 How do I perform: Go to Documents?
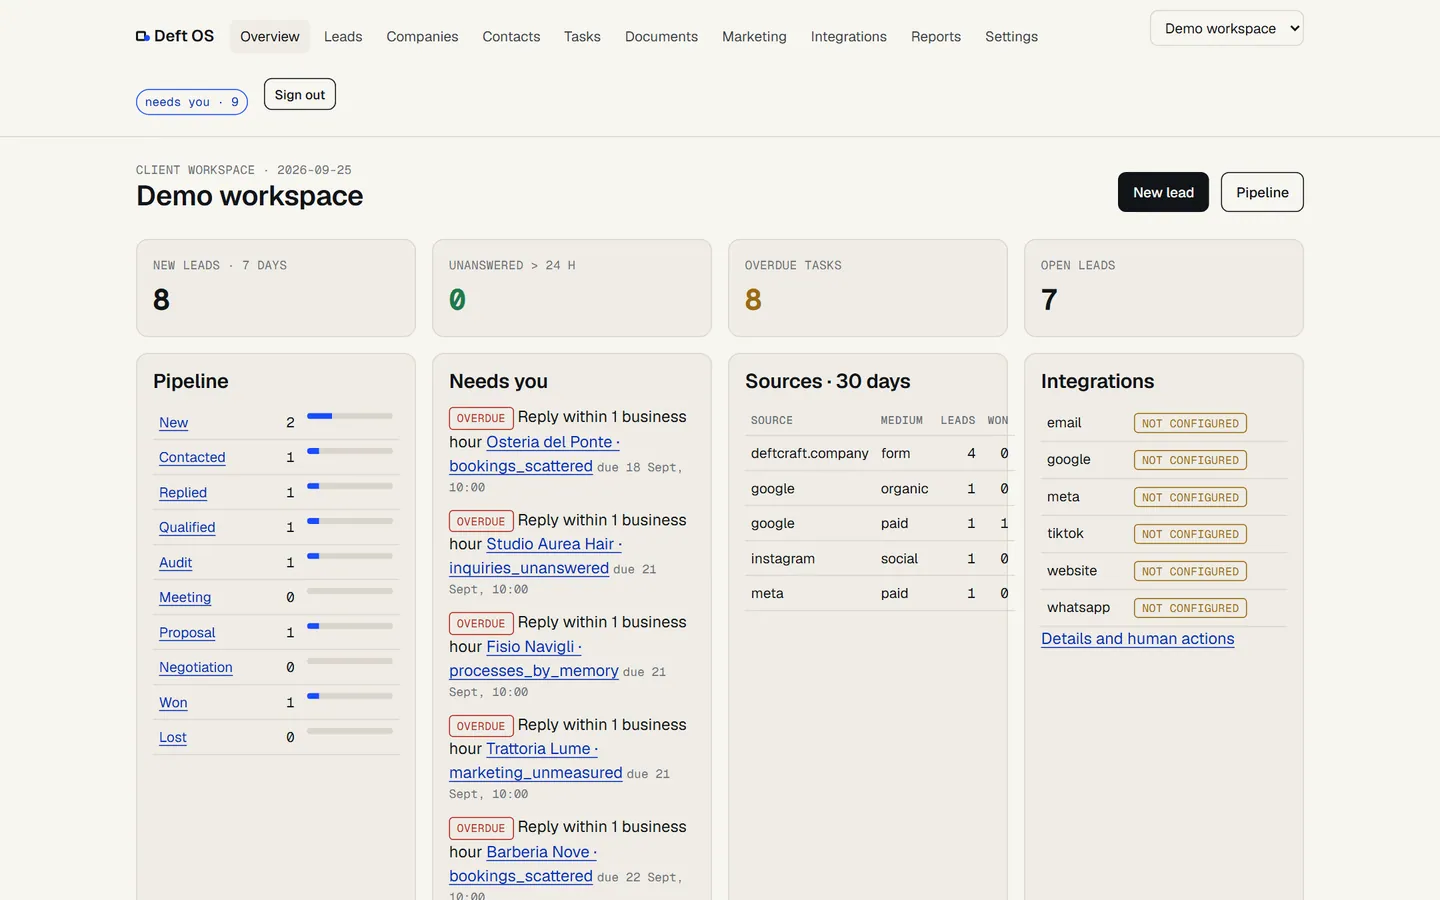click(x=661, y=36)
